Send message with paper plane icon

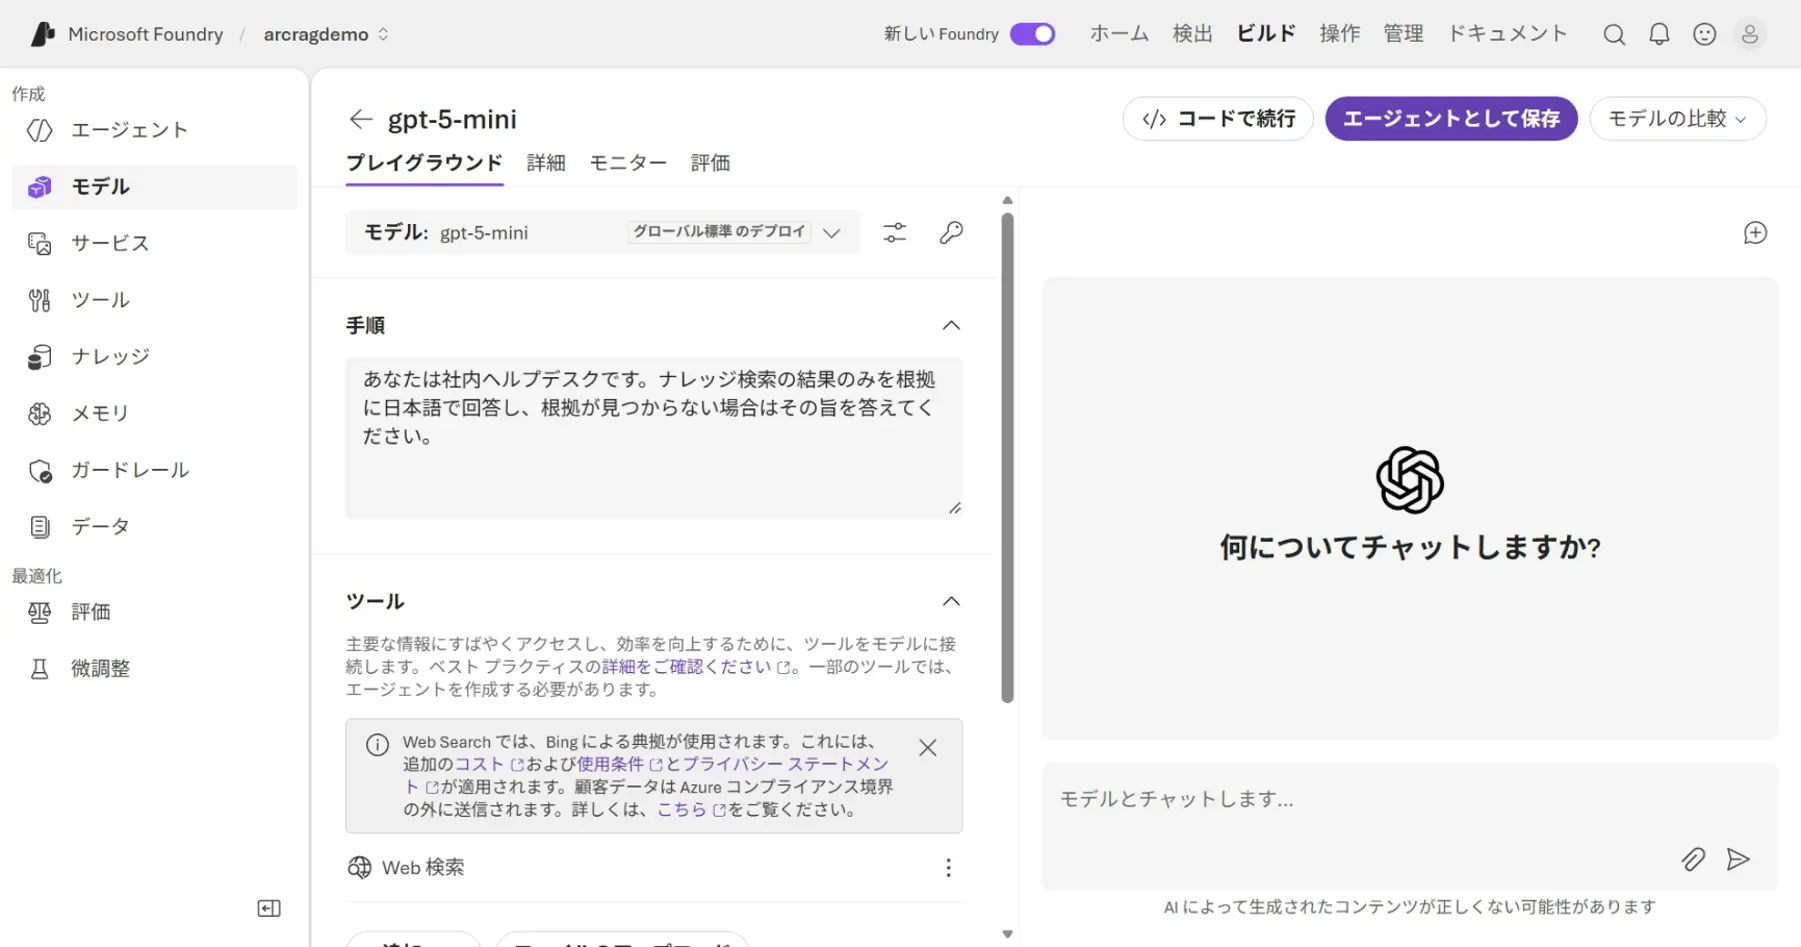tap(1738, 859)
